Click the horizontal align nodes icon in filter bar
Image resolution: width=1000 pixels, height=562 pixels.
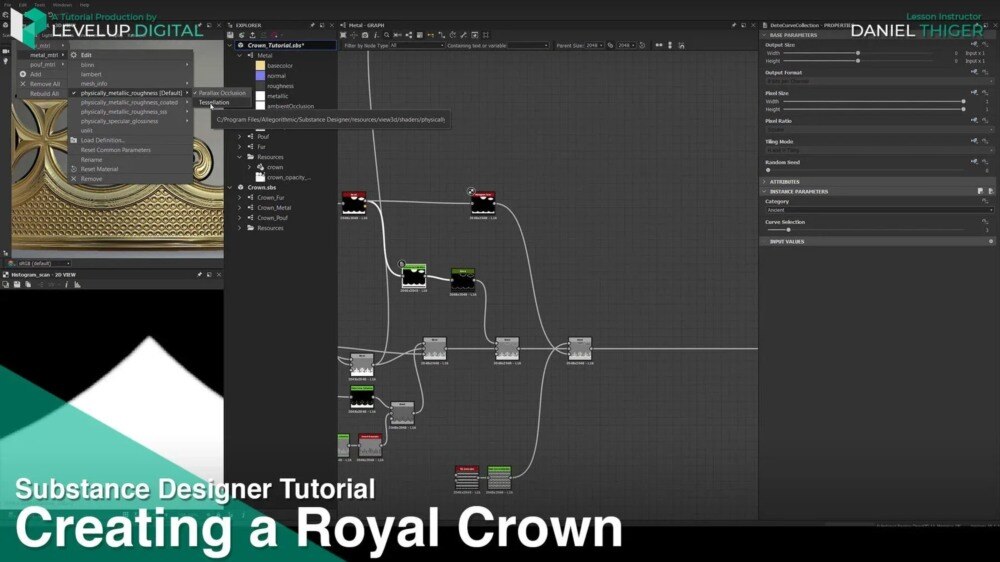click(x=659, y=45)
